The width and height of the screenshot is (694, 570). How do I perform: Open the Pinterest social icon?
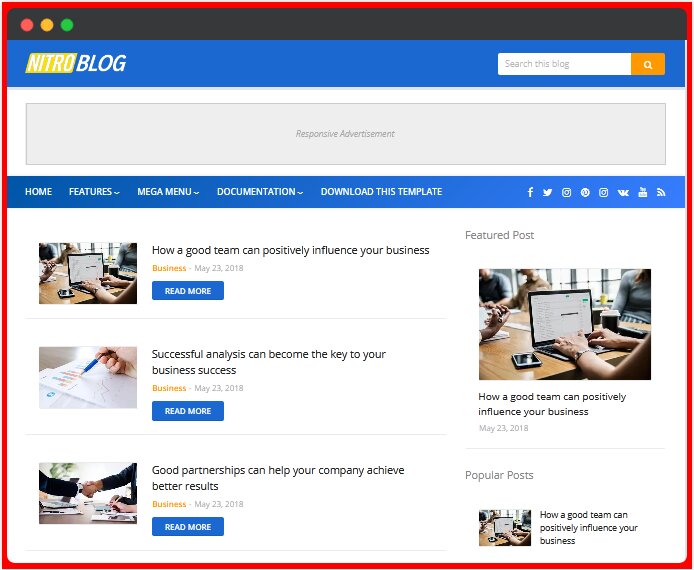(585, 192)
